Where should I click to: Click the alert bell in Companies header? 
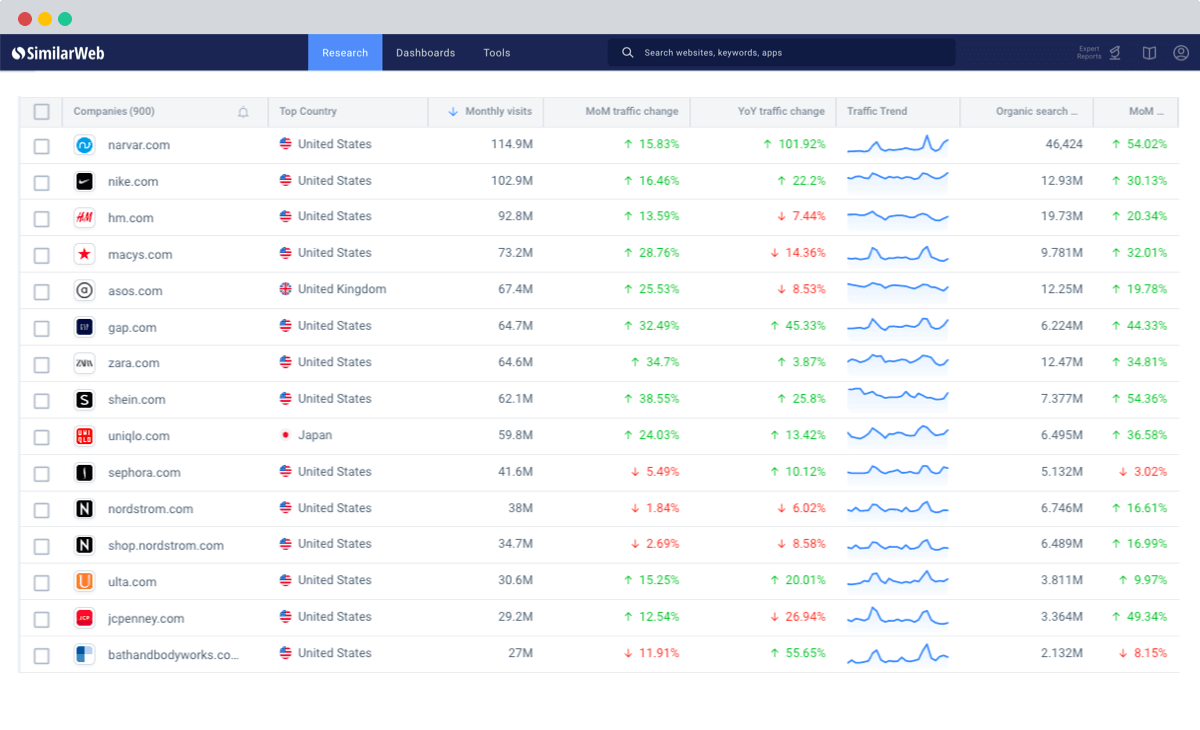243,112
